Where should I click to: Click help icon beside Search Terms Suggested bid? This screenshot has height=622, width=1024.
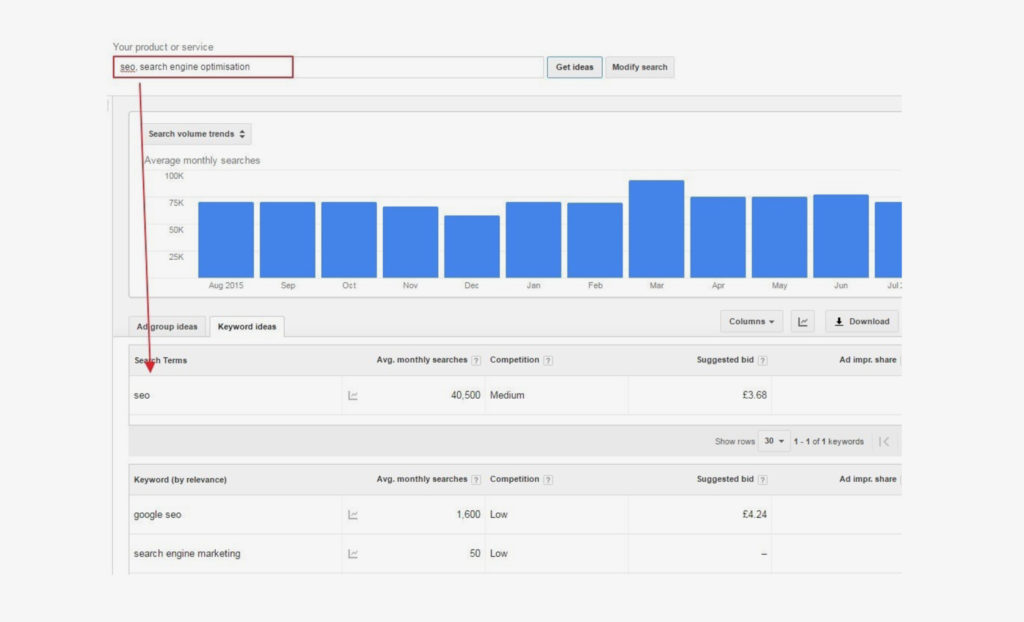762,361
